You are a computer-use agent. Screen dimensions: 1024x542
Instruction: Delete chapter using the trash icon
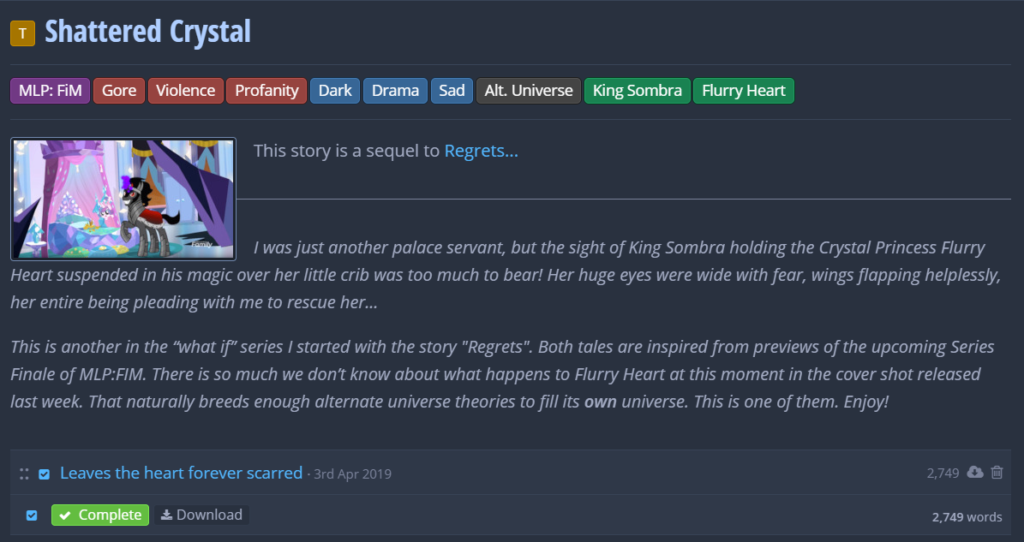(x=996, y=472)
